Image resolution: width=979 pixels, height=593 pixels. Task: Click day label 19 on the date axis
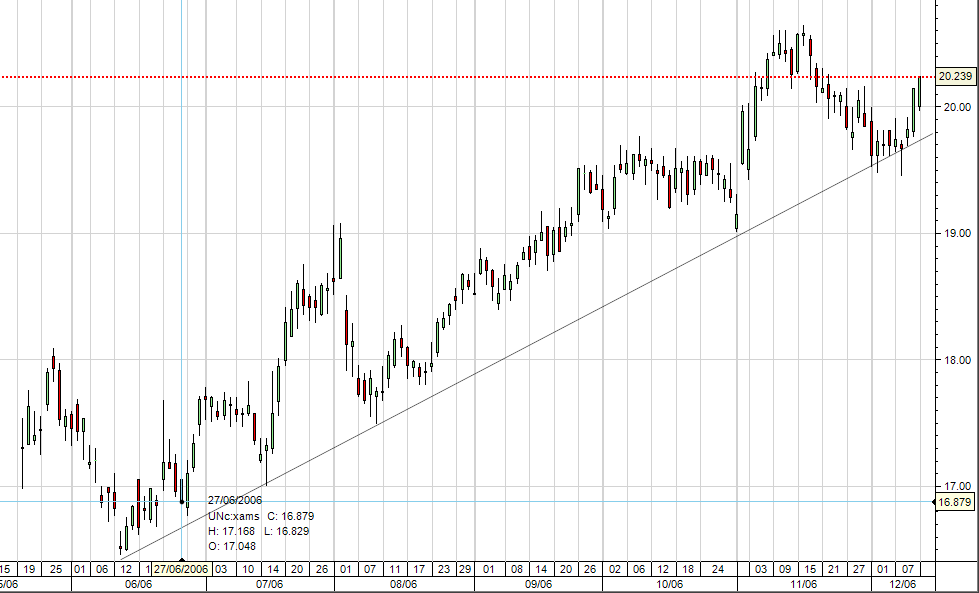(x=27, y=569)
